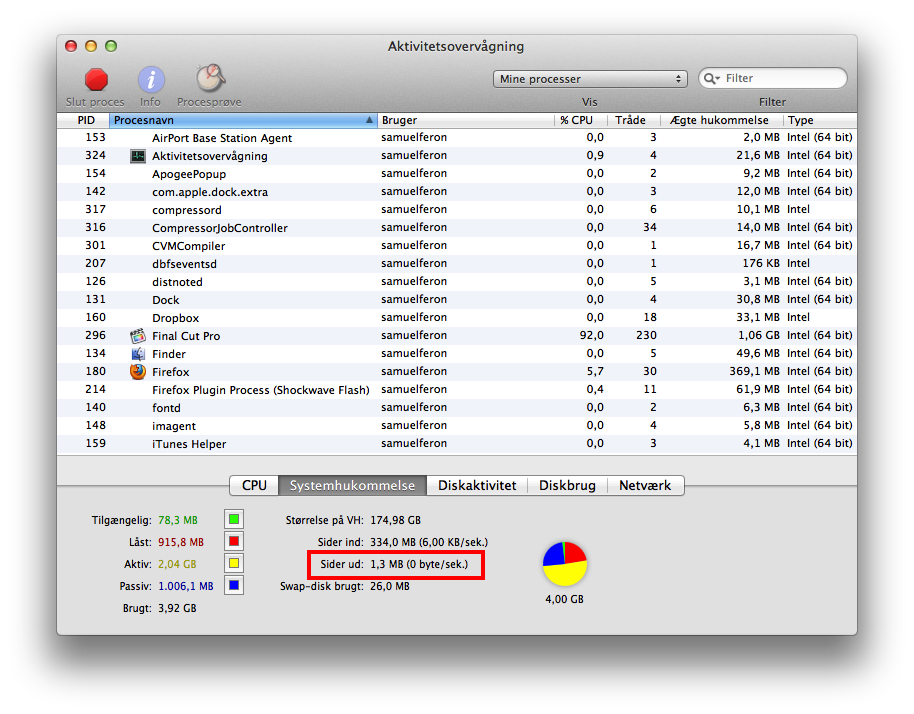Sort by Bruger column header
Viewport: 914px width, 714px height.
pos(465,120)
